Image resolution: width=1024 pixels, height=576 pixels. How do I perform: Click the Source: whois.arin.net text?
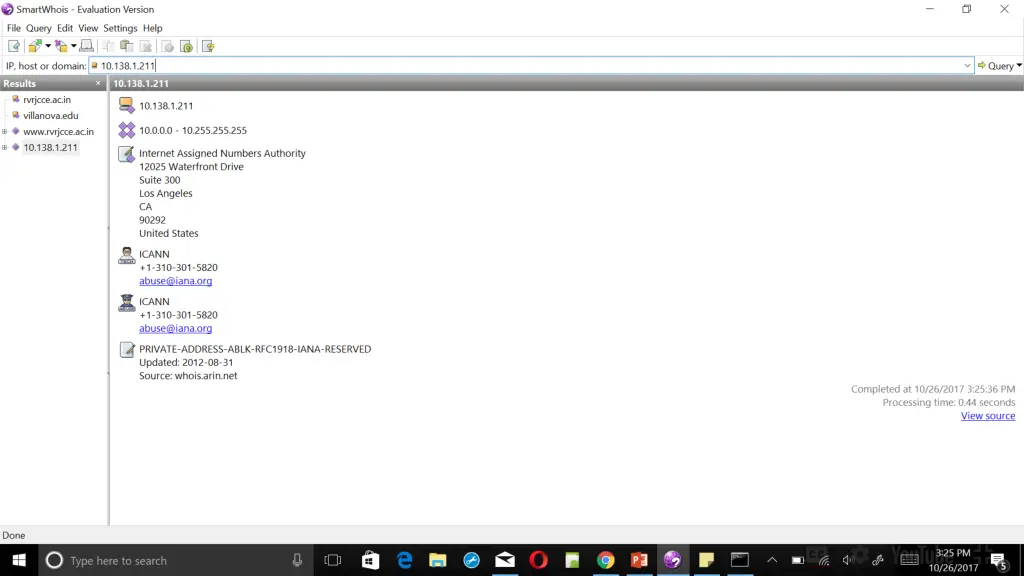click(x=188, y=376)
